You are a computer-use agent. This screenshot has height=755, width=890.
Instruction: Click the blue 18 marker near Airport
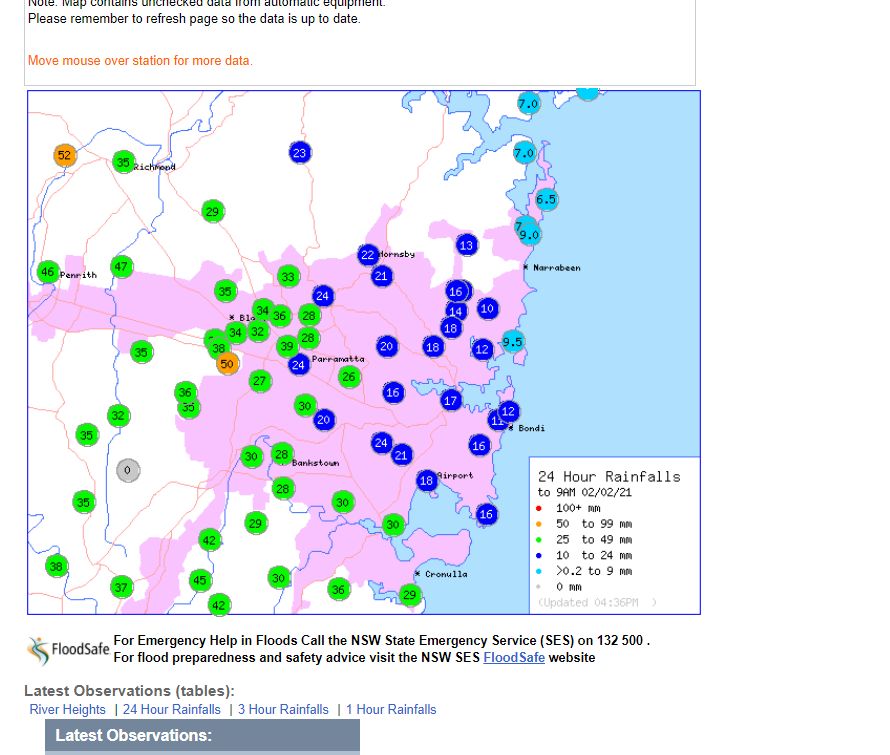point(427,481)
